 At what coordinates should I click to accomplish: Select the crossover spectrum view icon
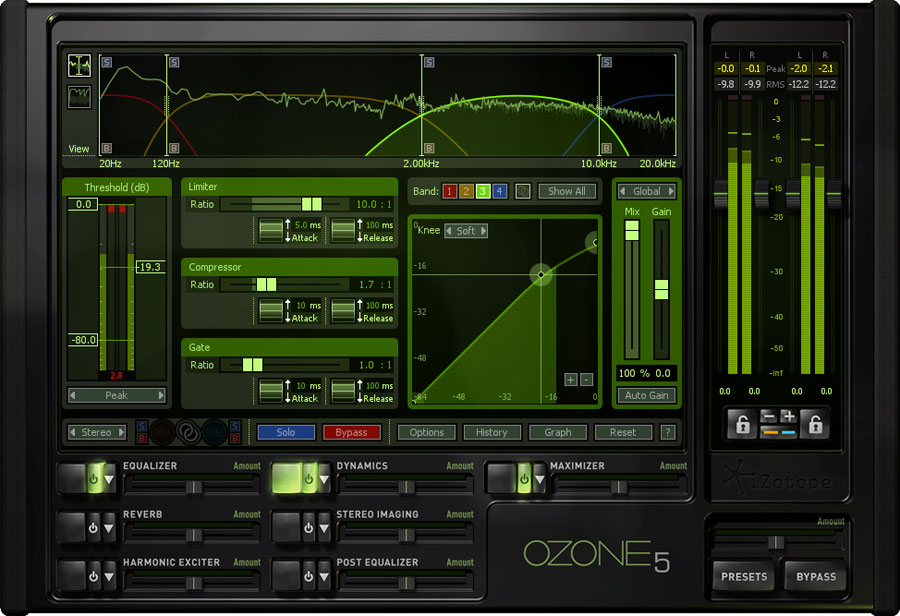pos(79,66)
